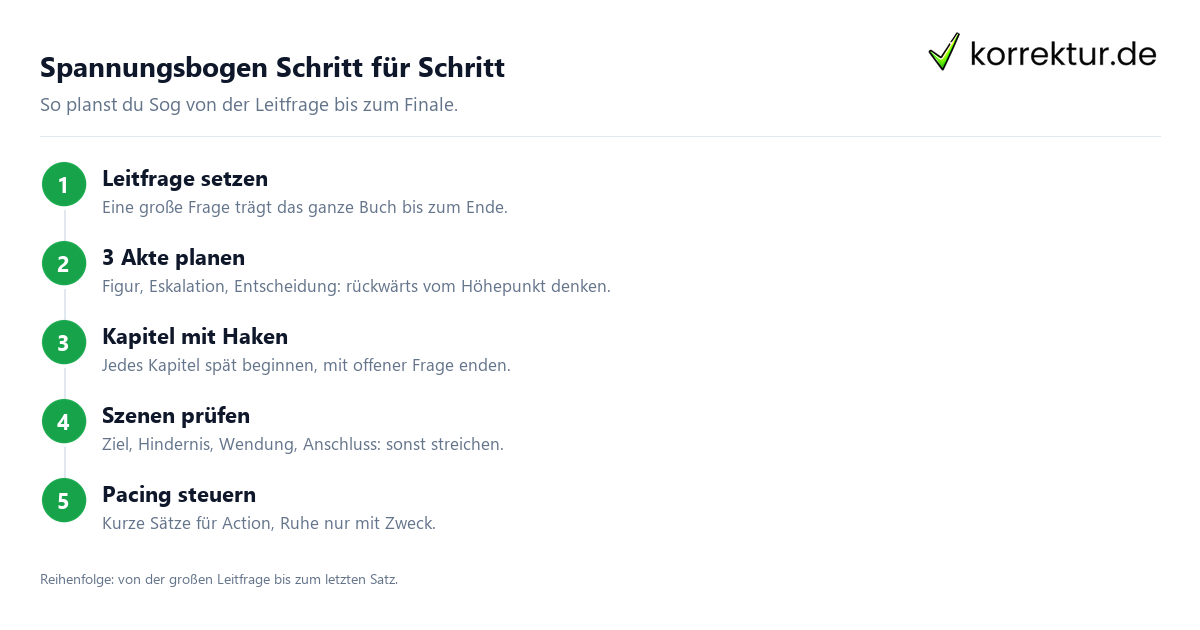Open the korrektur.de brand name
The height and width of the screenshot is (630, 1200).
tap(1063, 53)
